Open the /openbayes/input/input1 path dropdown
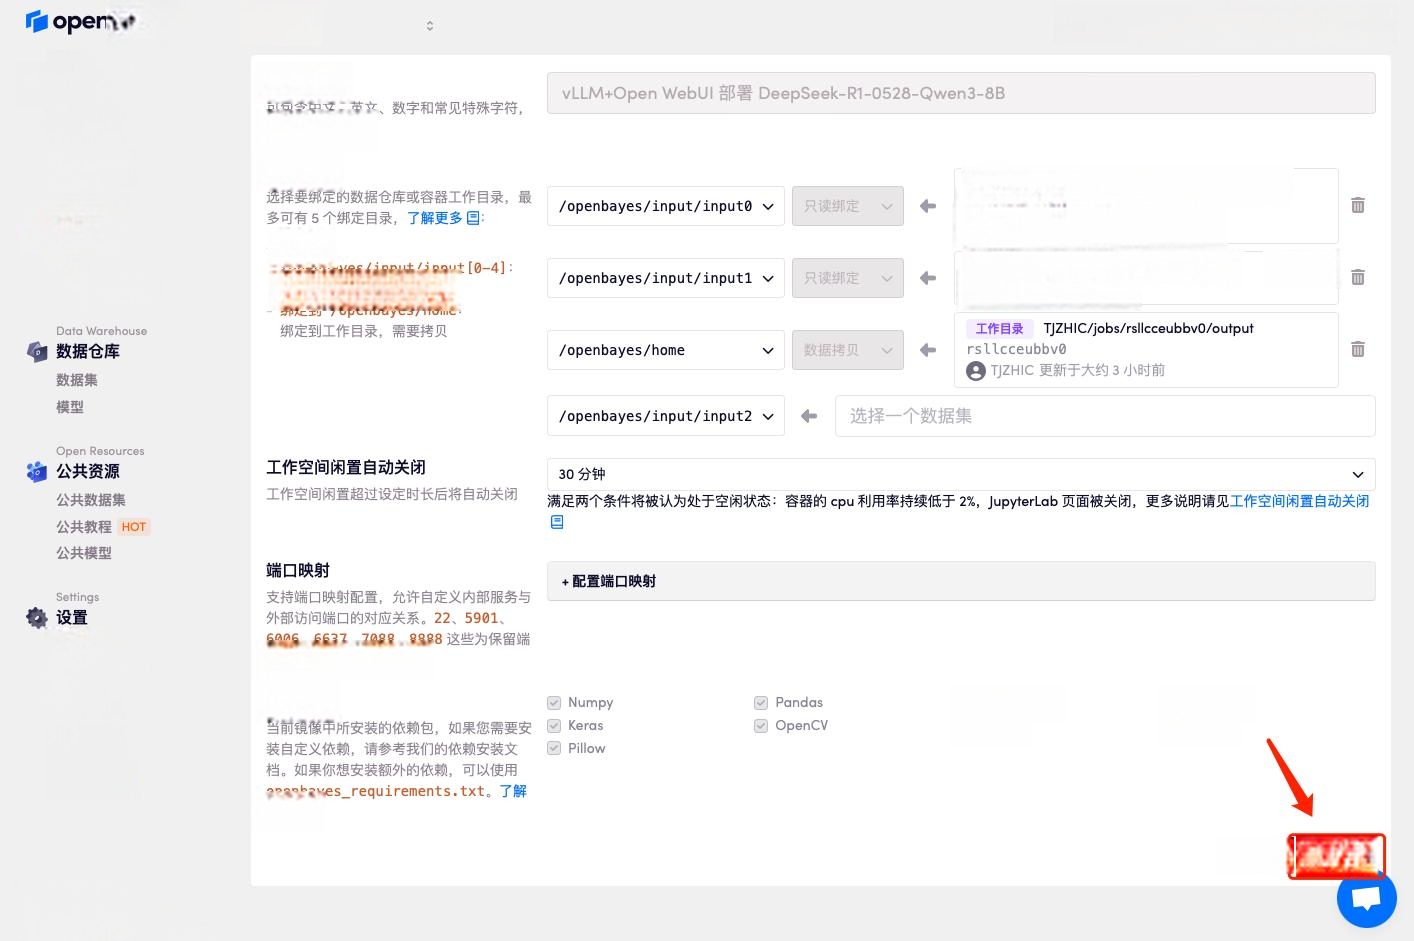 tap(666, 278)
